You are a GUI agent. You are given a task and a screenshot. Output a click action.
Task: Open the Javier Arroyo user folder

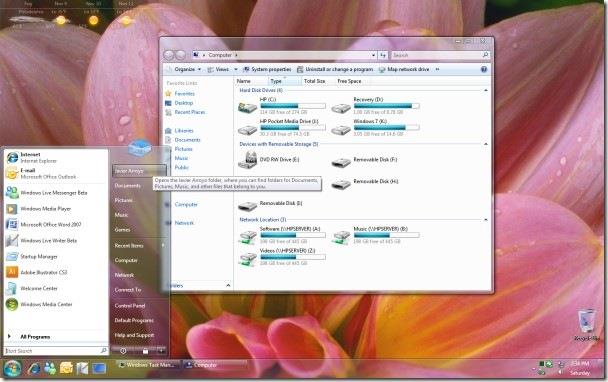(x=139, y=171)
